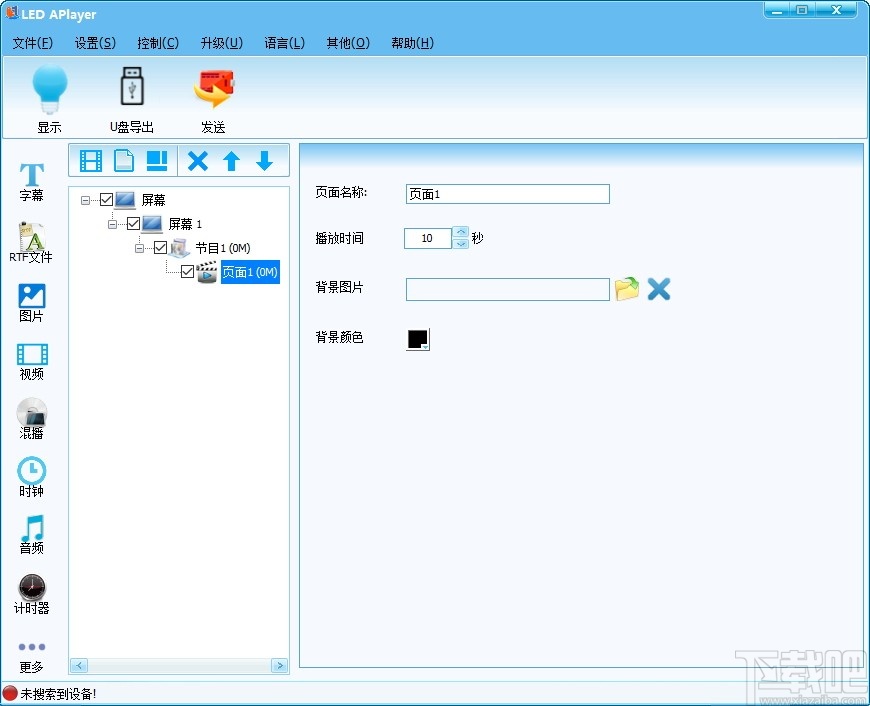Select the 视频 (video) sidebar tool
870x706 pixels.
31,360
